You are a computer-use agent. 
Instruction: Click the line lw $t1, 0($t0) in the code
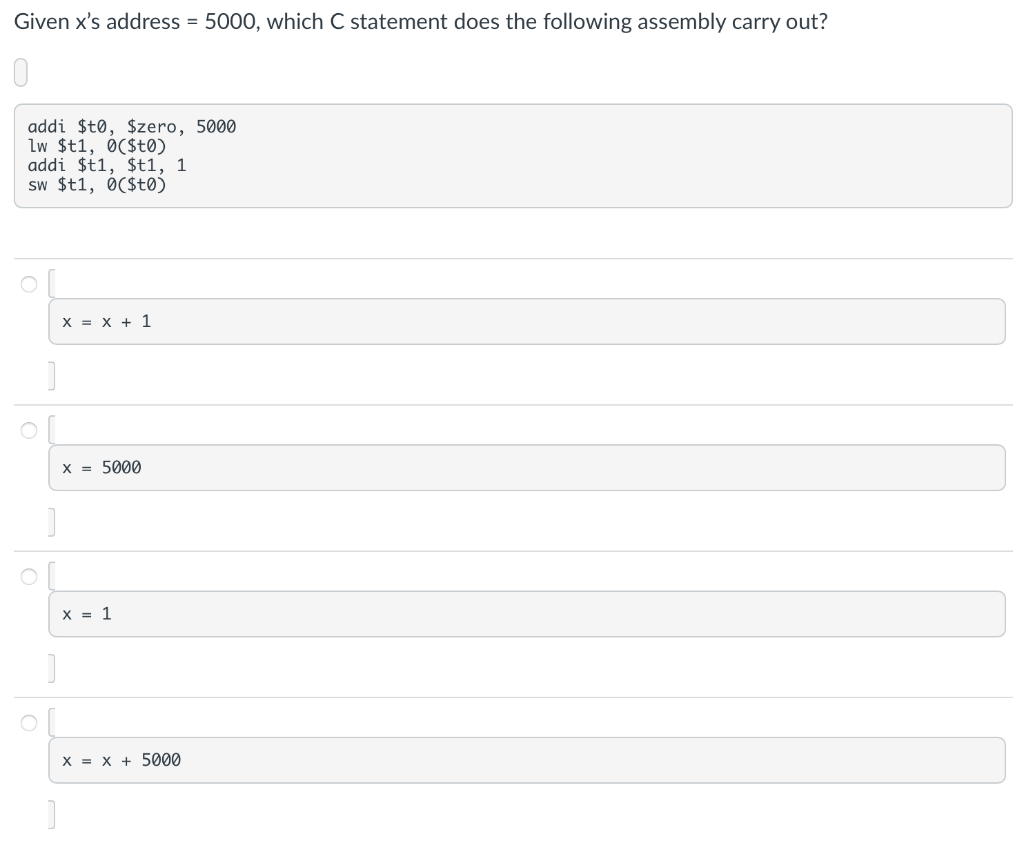point(97,145)
